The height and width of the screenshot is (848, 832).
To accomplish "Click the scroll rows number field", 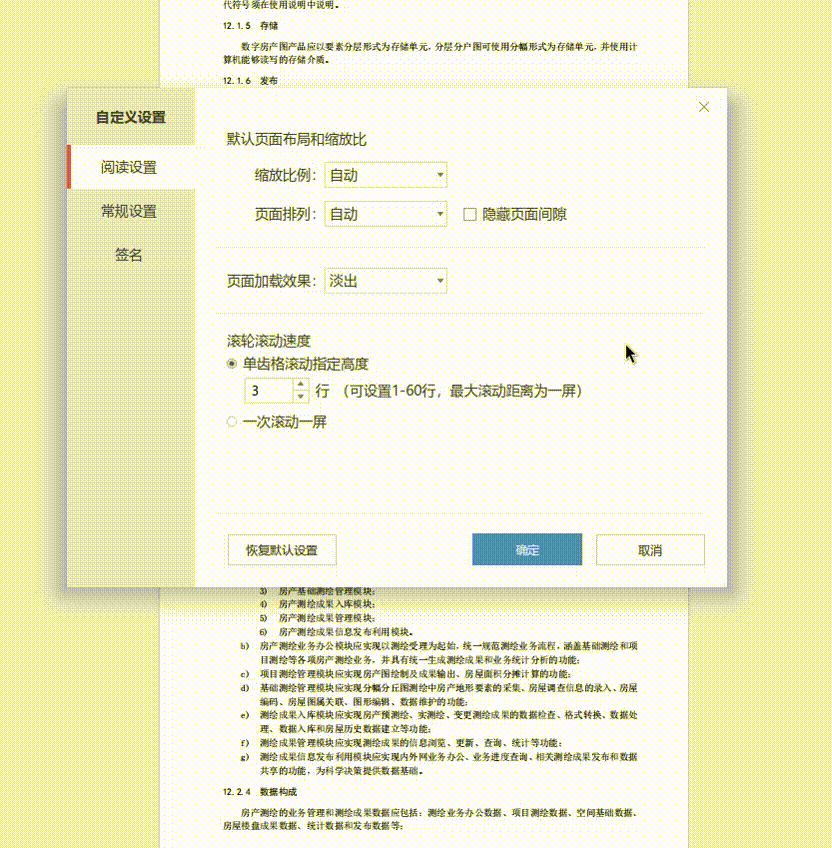I will (x=269, y=390).
